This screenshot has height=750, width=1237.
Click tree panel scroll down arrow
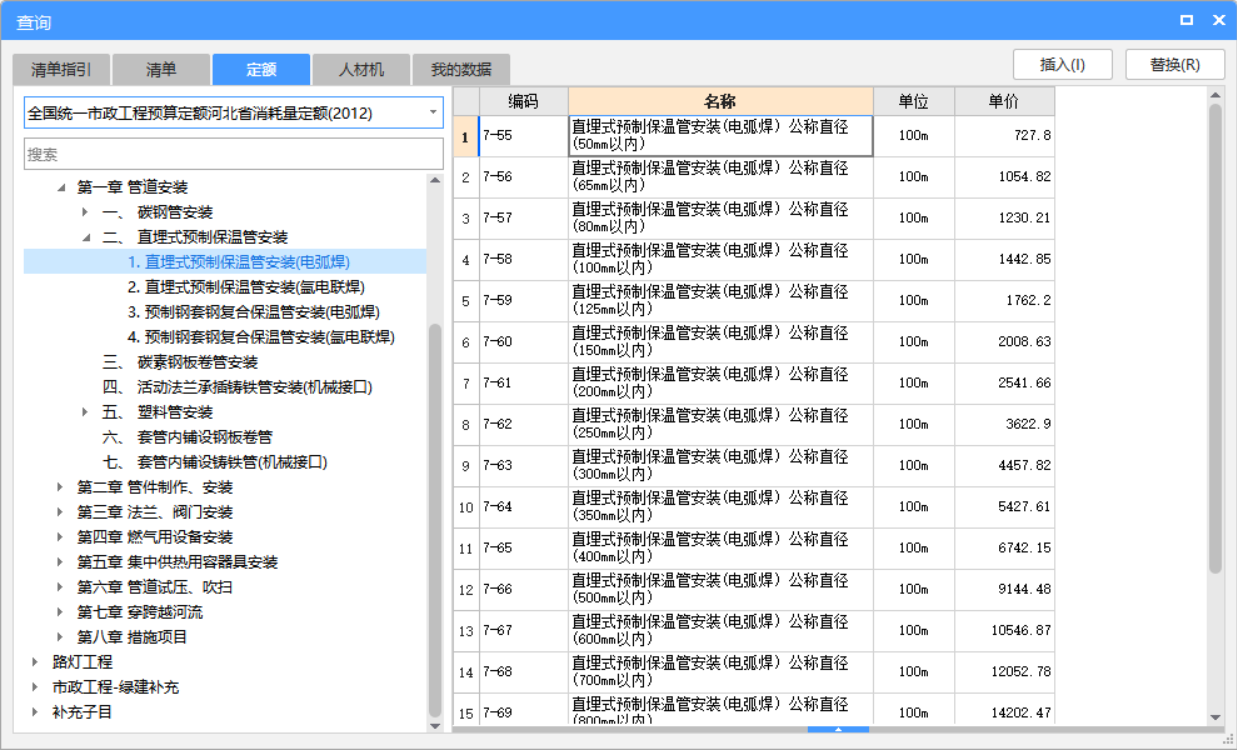[435, 726]
